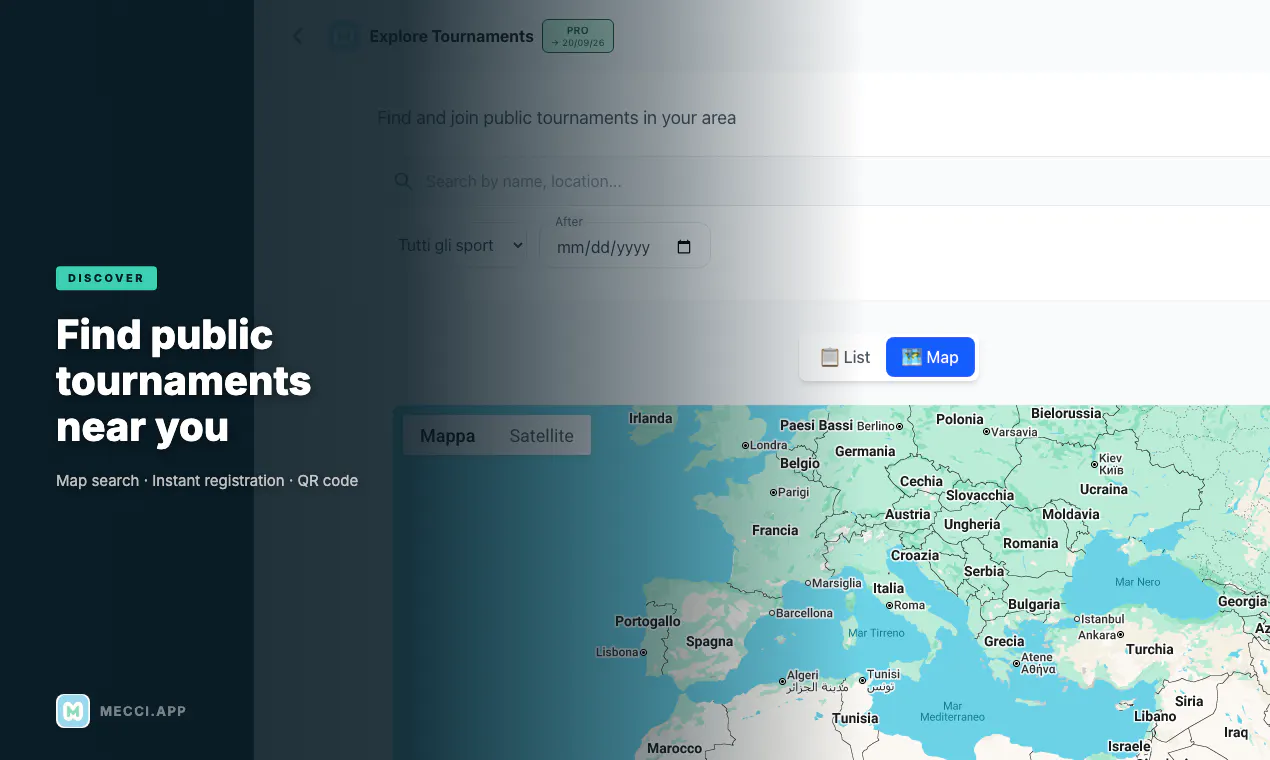Click Germania label on the map

coord(865,451)
